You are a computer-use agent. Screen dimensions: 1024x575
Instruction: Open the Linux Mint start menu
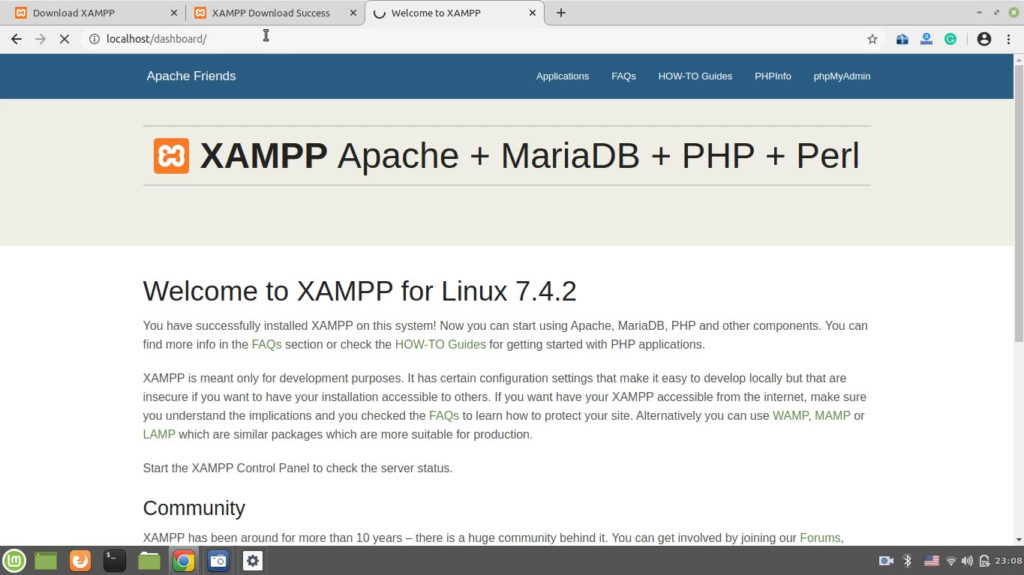14,561
